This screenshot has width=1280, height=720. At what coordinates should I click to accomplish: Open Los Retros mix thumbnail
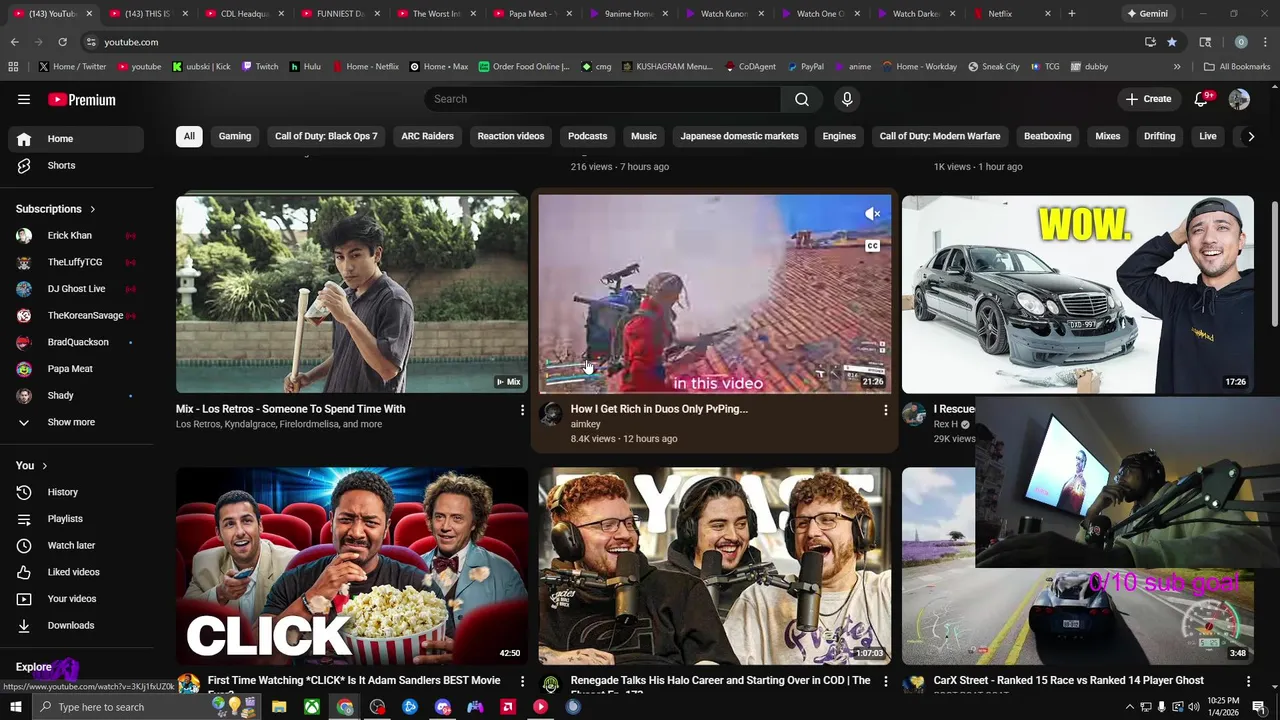click(x=352, y=294)
